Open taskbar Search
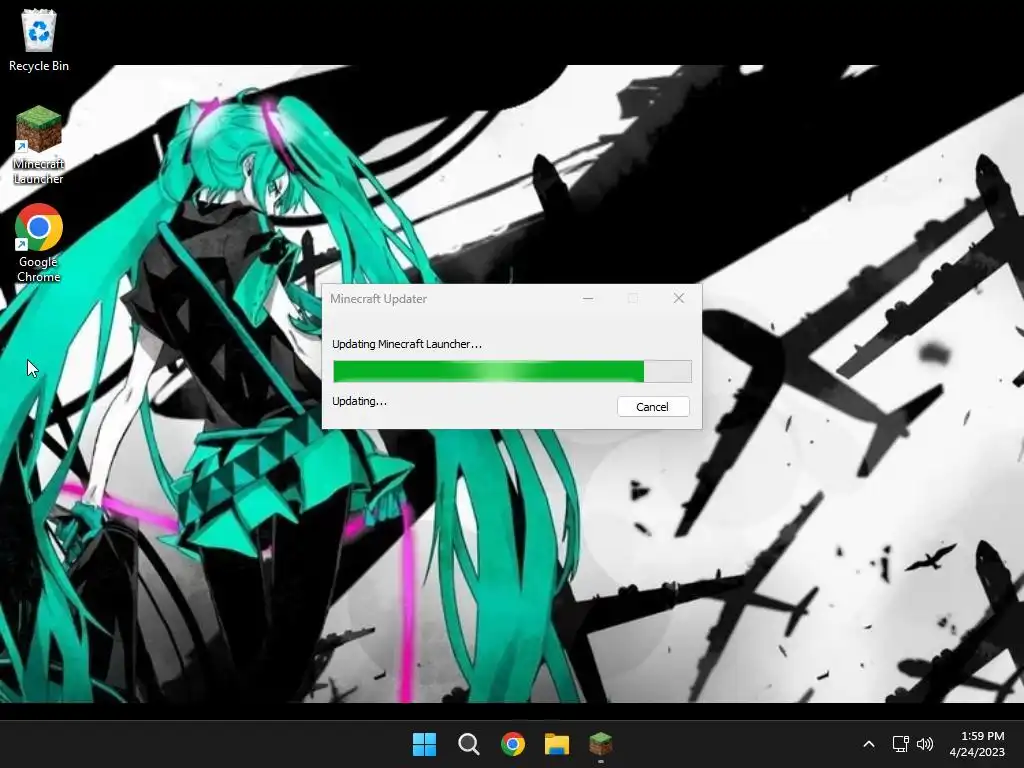This screenshot has height=768, width=1024. (x=468, y=744)
